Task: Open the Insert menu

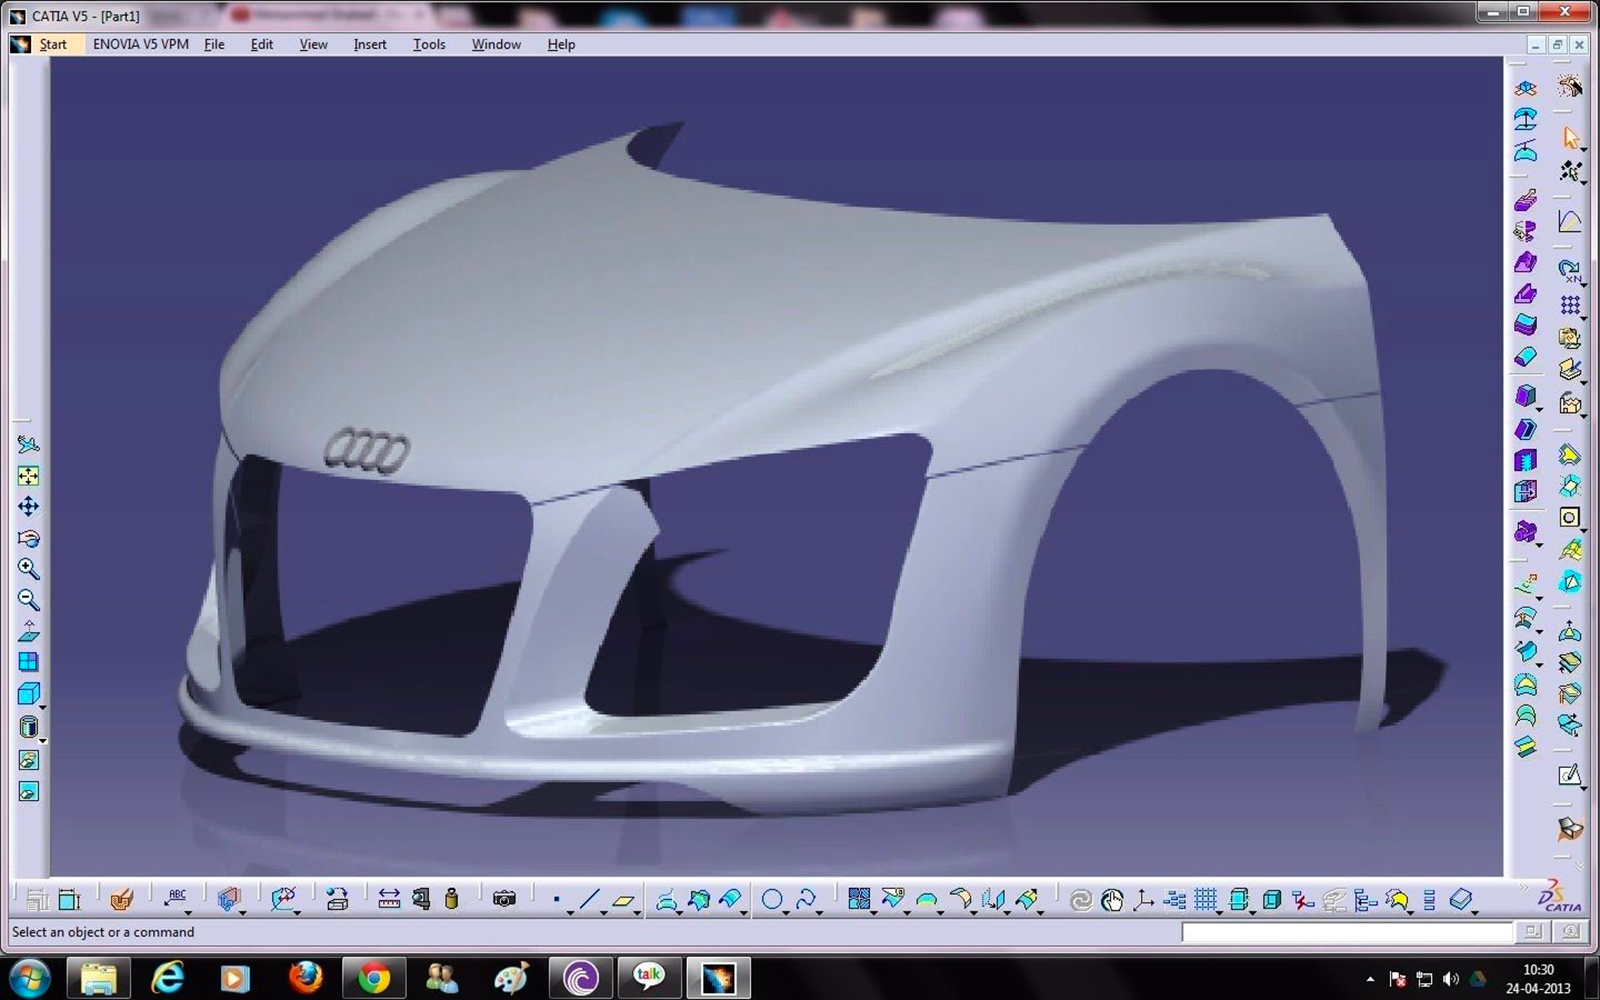Action: [x=369, y=44]
